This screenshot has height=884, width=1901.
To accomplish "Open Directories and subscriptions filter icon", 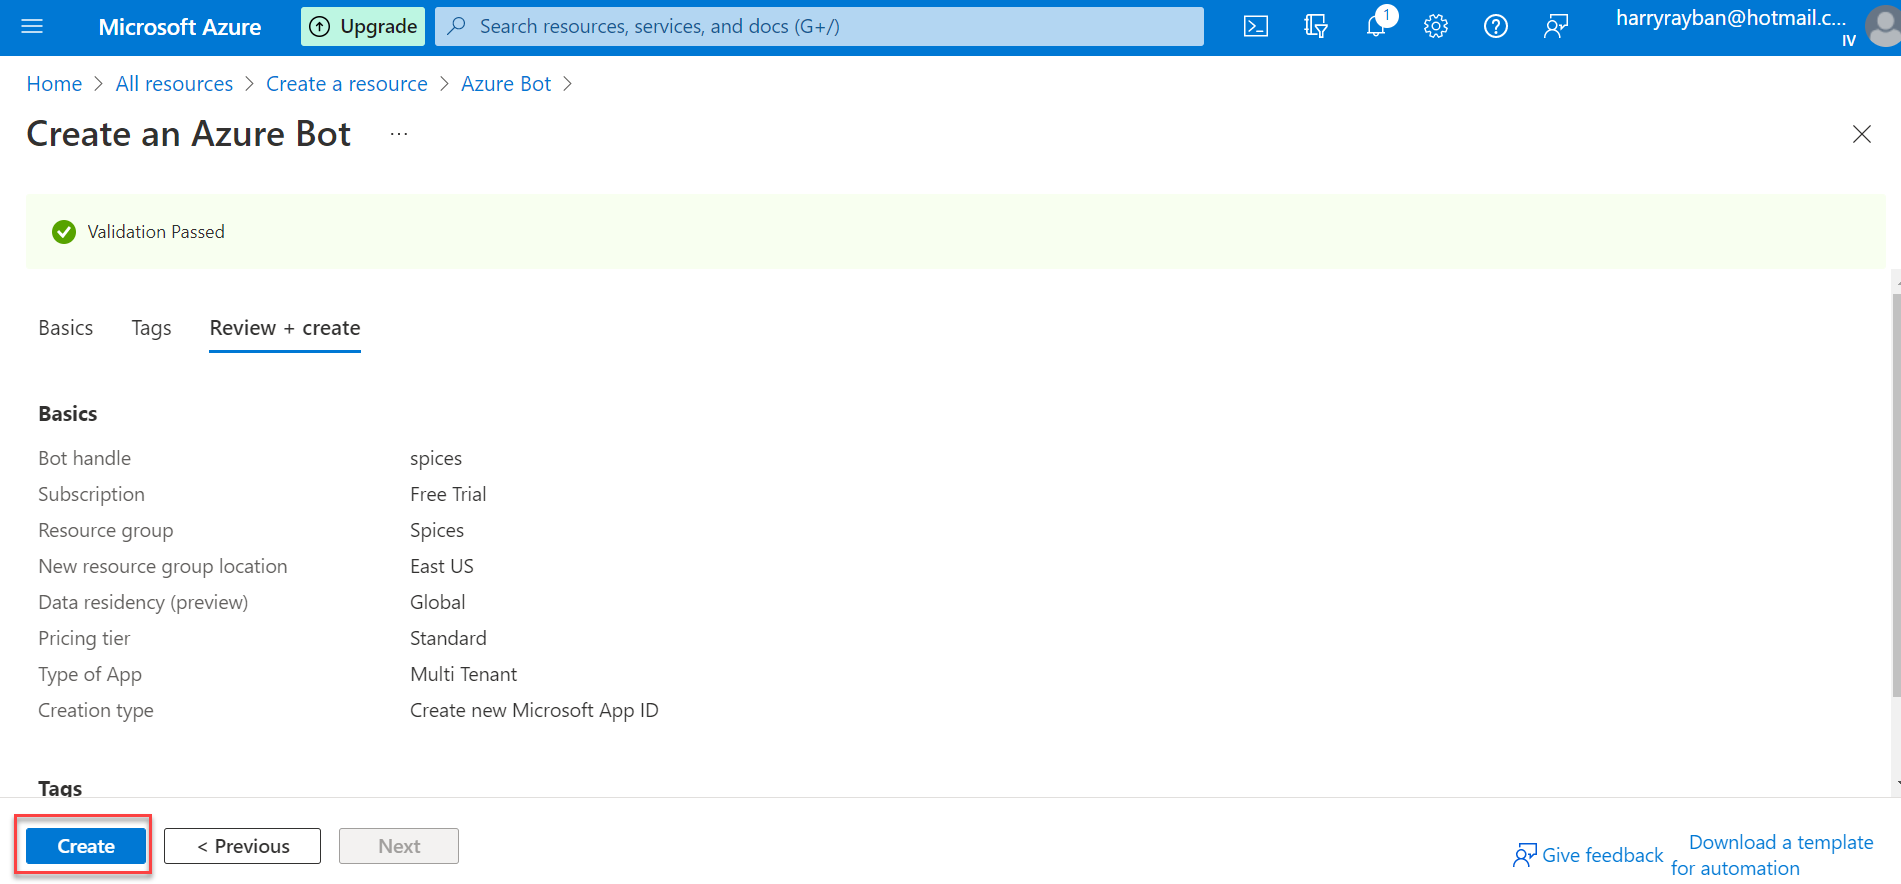I will [x=1316, y=27].
